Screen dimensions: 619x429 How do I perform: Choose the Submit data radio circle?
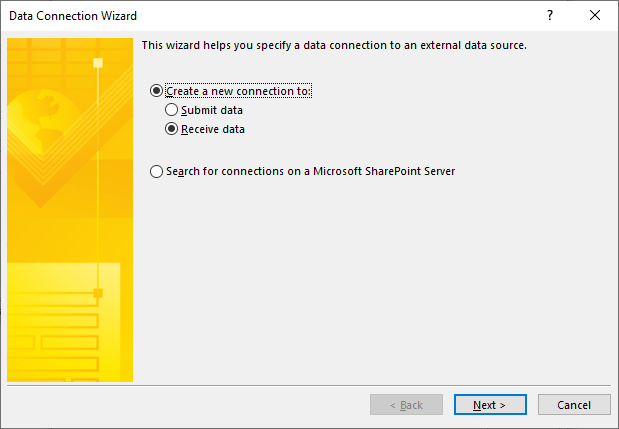coord(172,110)
